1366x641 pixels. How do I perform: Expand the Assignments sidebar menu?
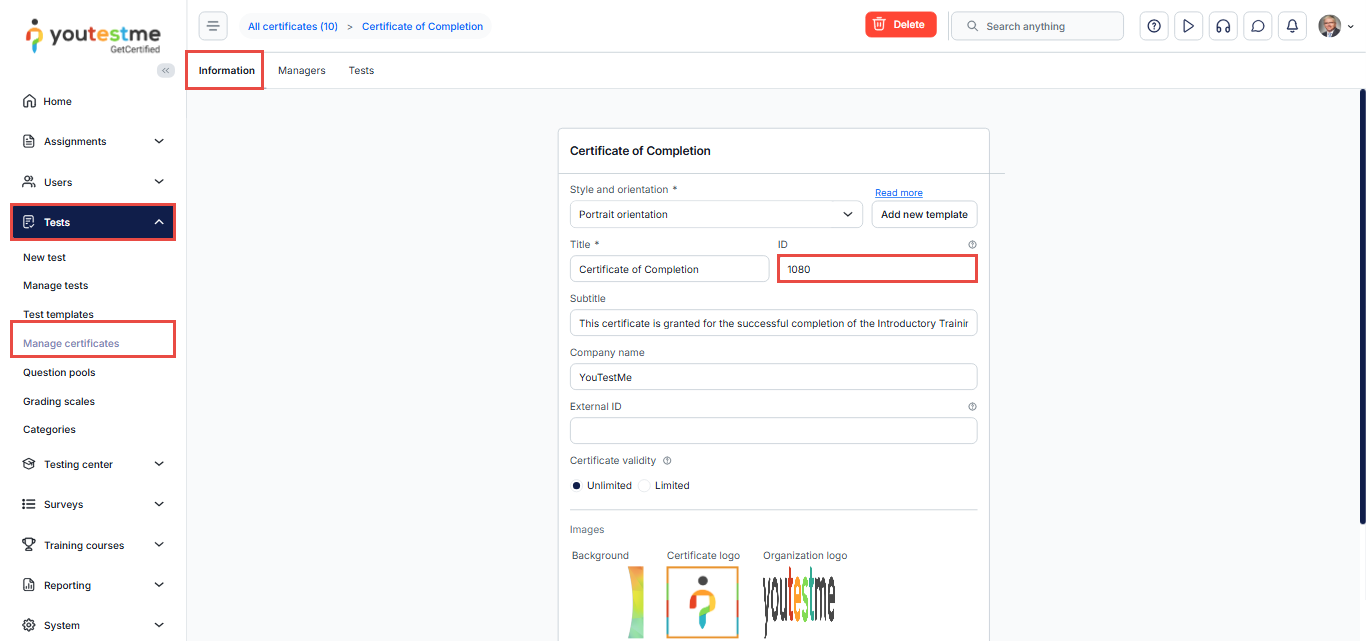tap(93, 141)
